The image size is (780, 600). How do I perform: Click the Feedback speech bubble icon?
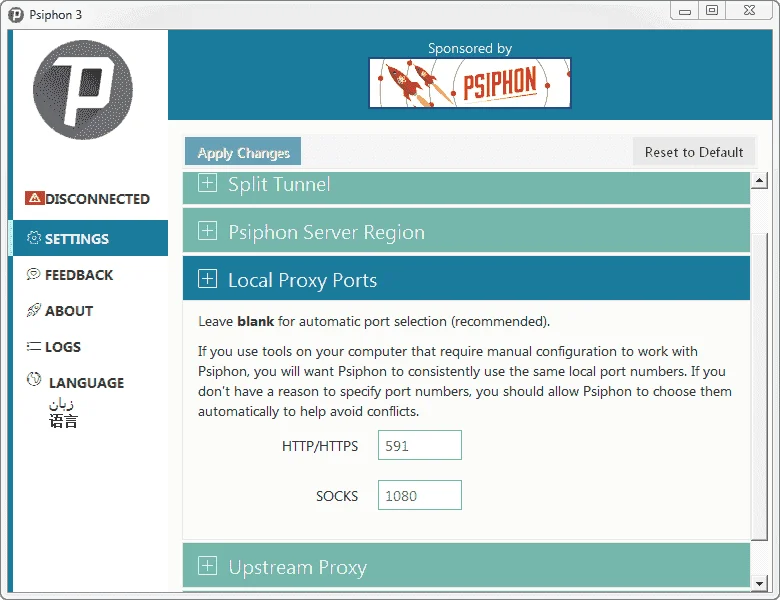[x=33, y=274]
